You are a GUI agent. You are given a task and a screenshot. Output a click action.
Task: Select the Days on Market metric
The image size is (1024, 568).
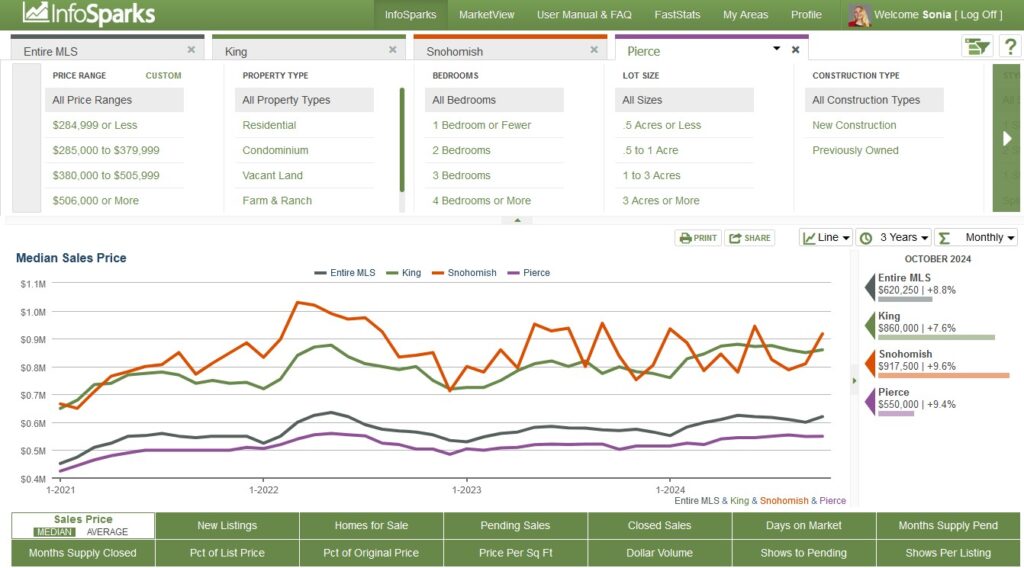pyautogui.click(x=804, y=525)
